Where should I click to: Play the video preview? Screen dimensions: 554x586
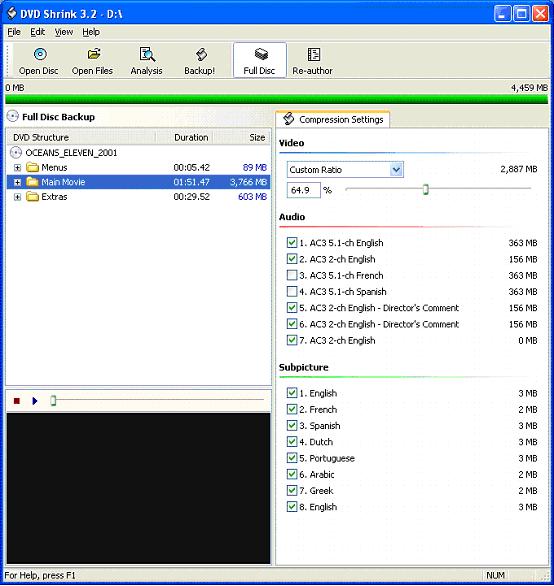pyautogui.click(x=35, y=401)
